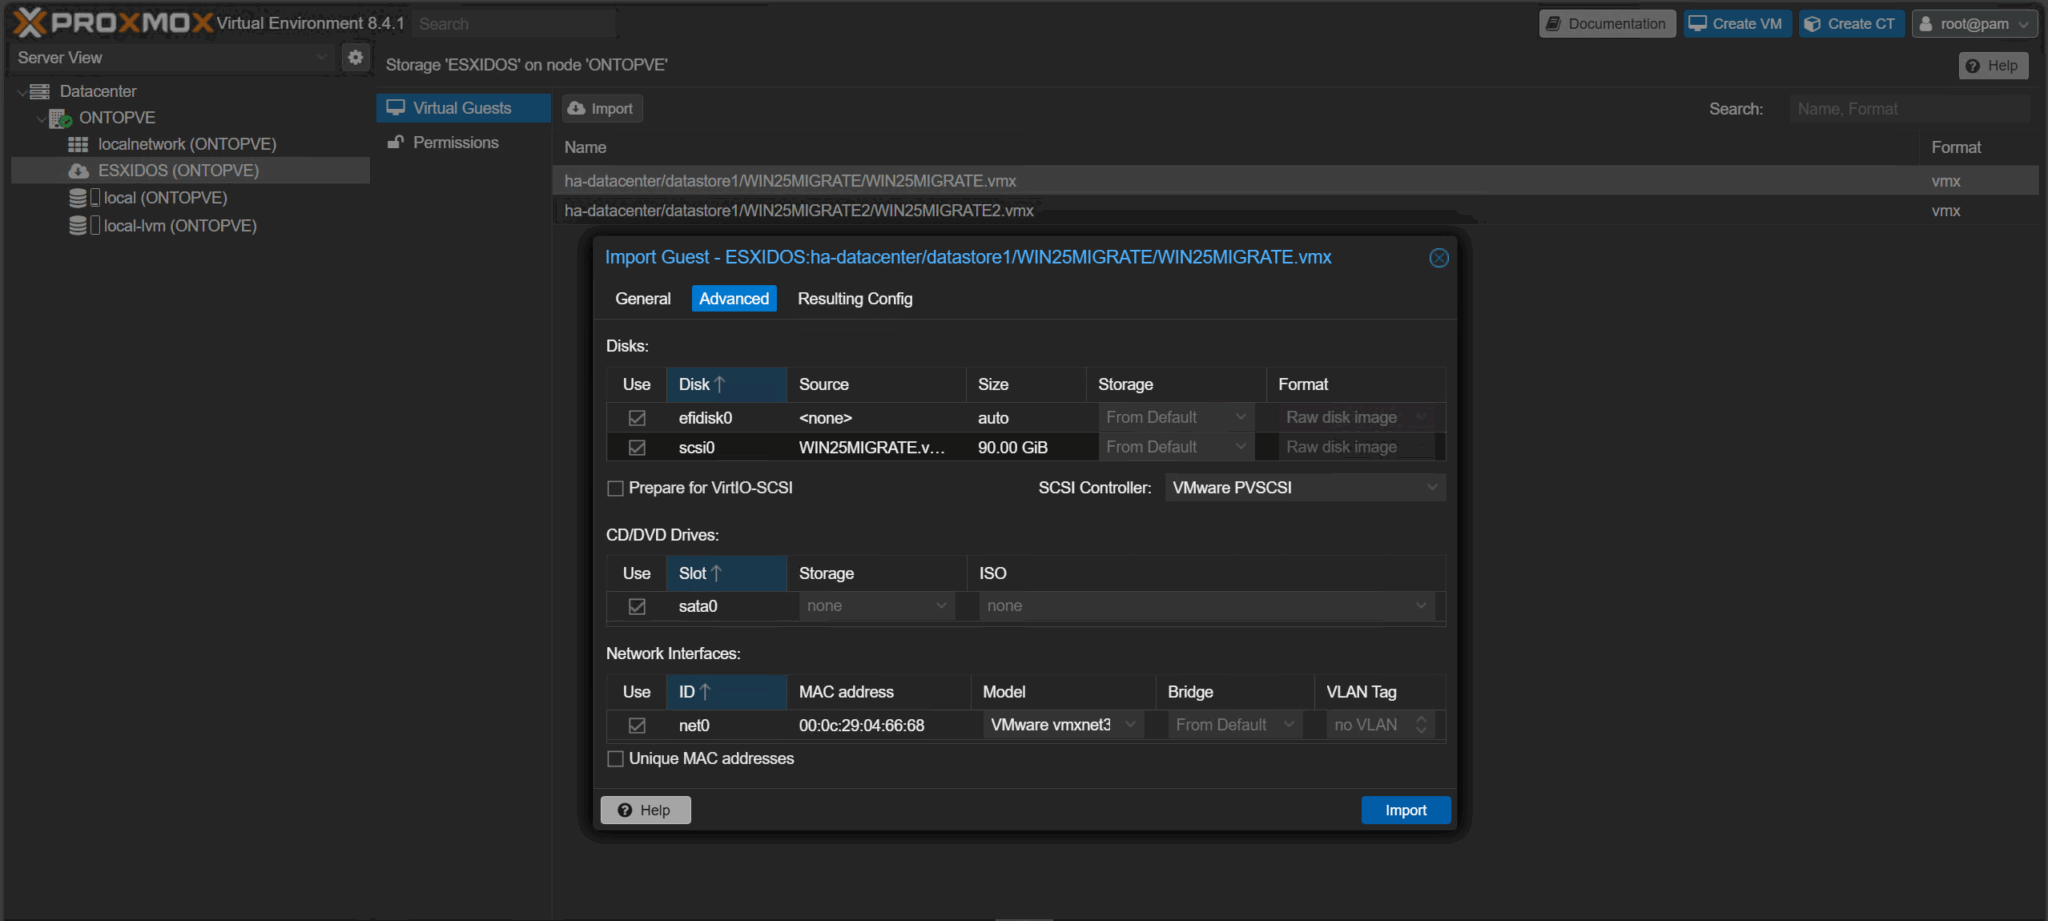Switch to the General tab
This screenshot has width=2048, height=921.
point(643,299)
